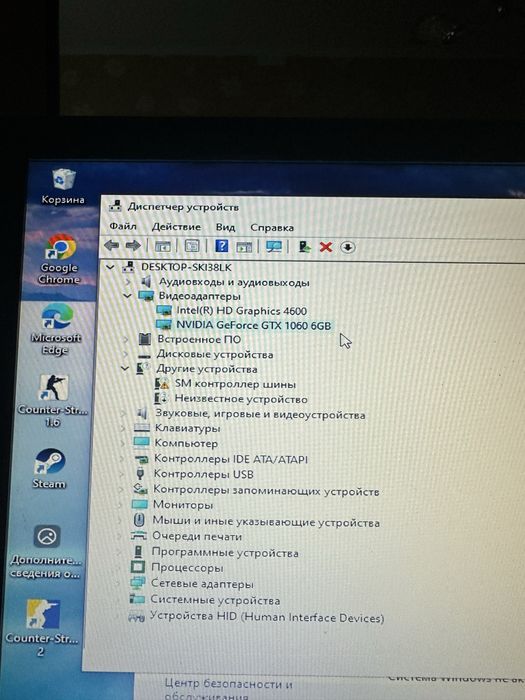525x700 pixels.
Task: Click the Процессоры chip icon
Action: (138, 567)
